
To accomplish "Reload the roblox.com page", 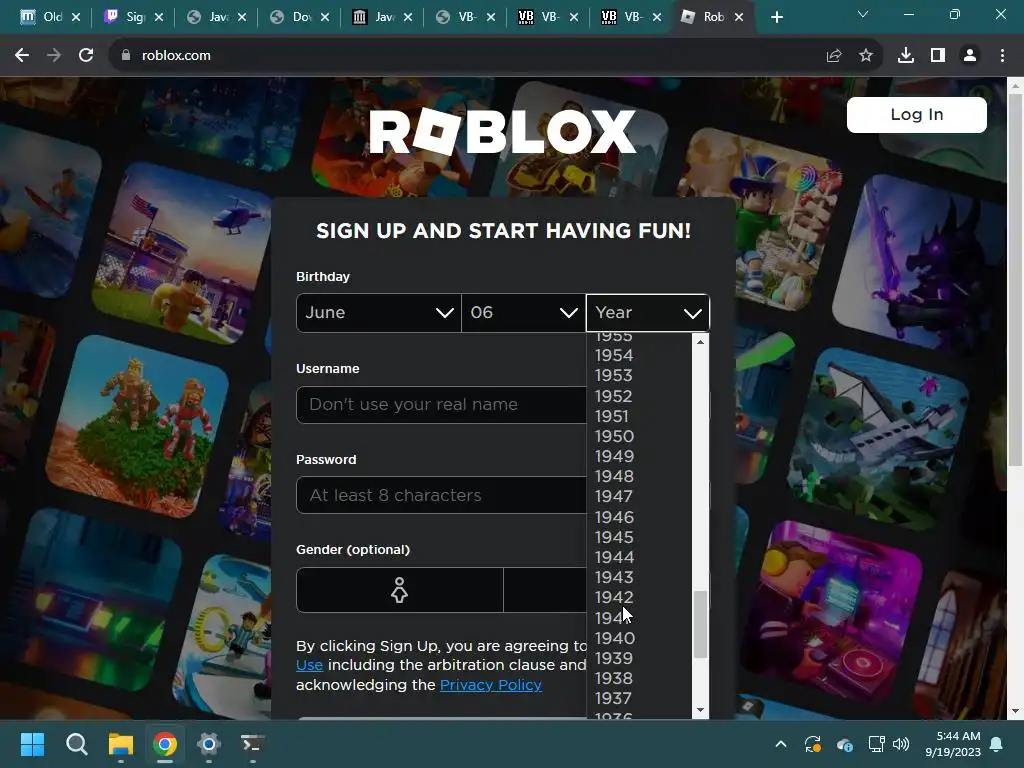I will pos(86,56).
